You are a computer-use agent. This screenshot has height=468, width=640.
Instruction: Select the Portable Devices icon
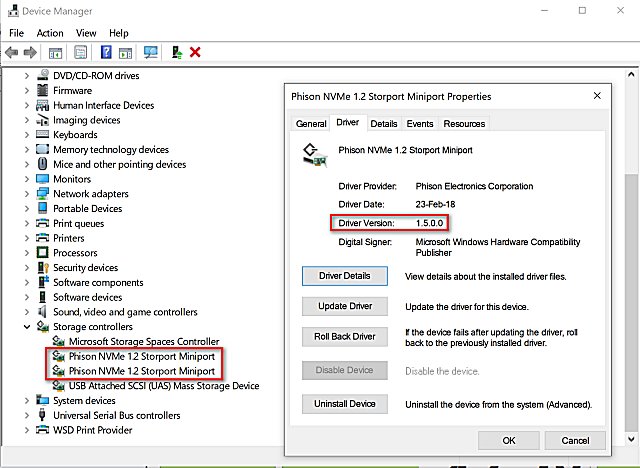(42, 208)
